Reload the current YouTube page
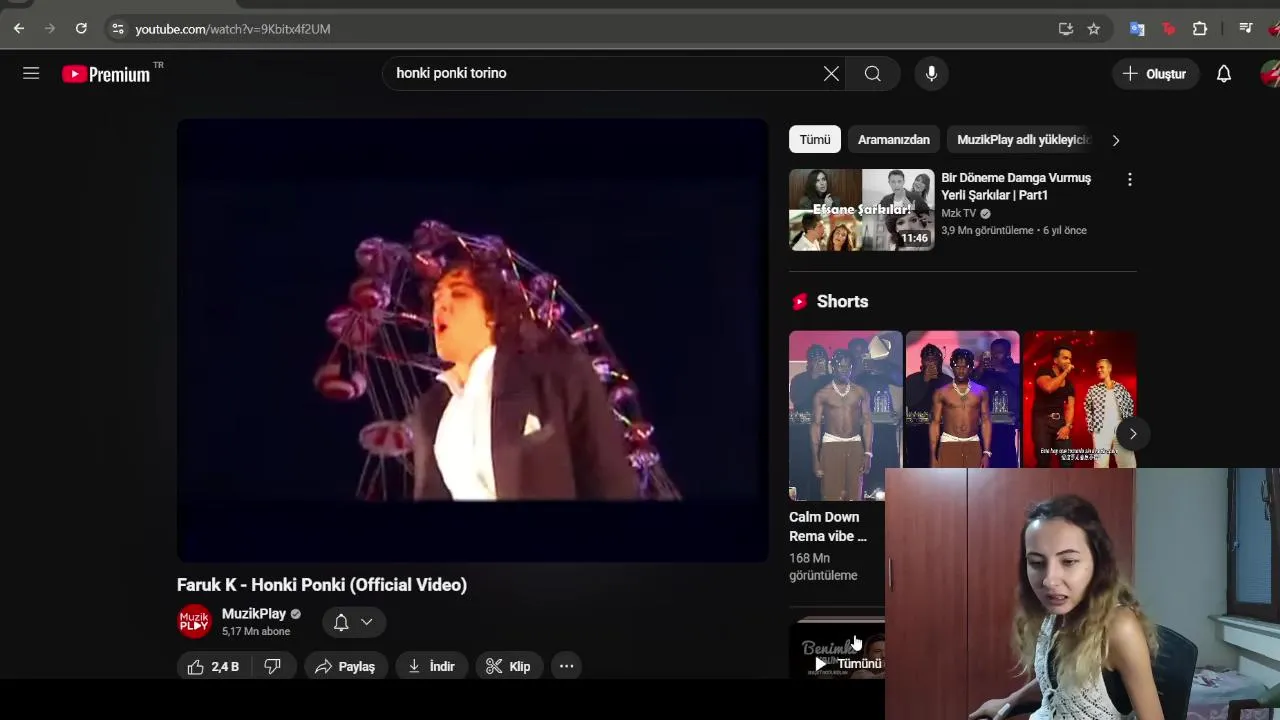1280x720 pixels. click(x=81, y=29)
